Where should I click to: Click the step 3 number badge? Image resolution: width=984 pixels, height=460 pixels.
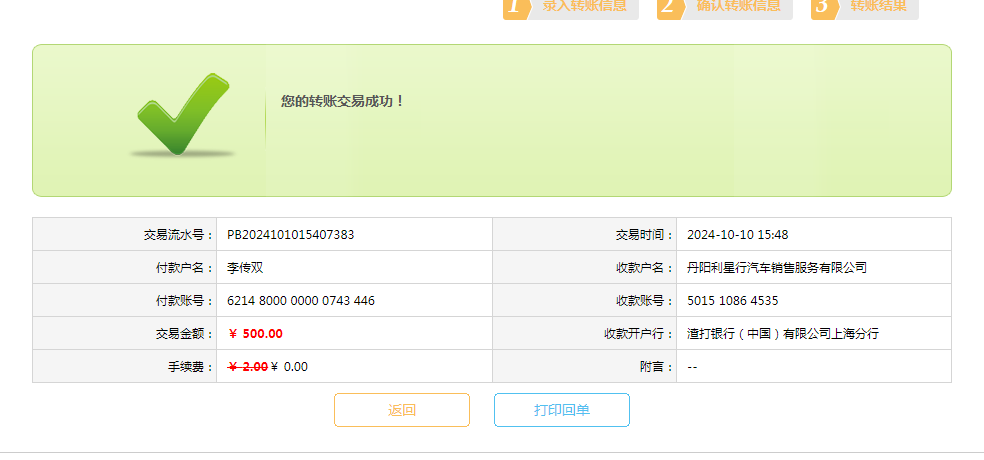click(x=823, y=6)
